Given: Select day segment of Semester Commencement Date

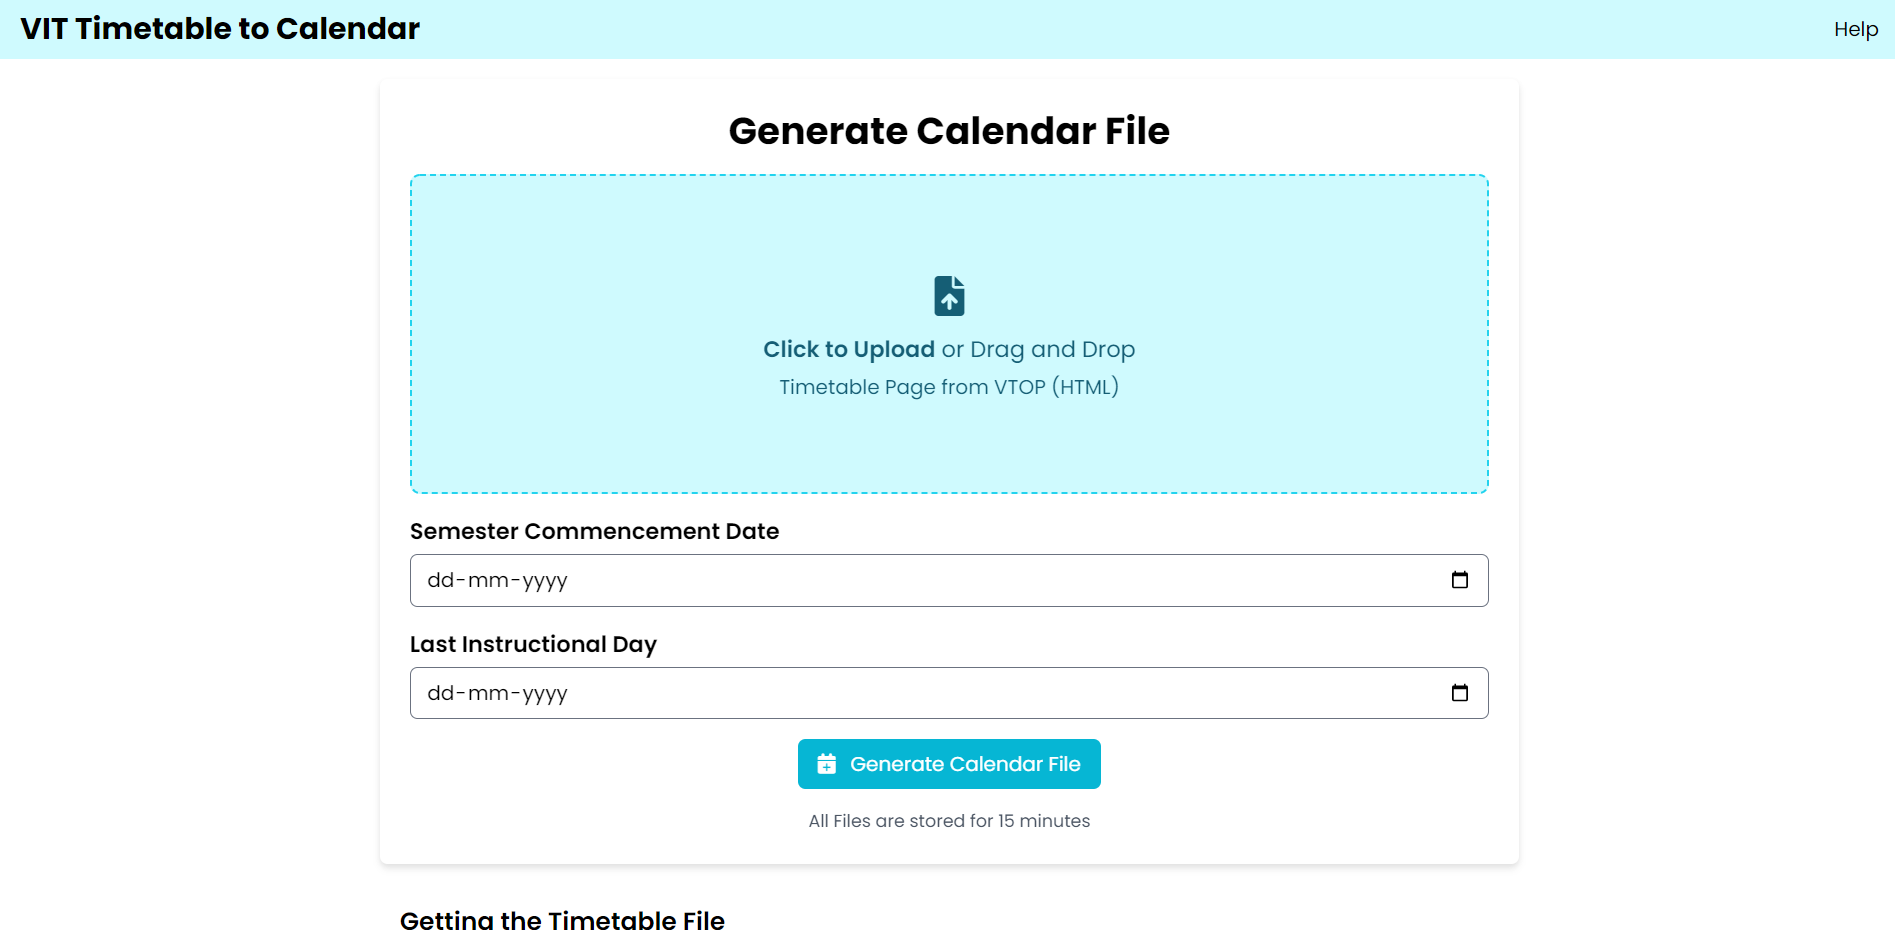Looking at the screenshot, I should tap(440, 581).
